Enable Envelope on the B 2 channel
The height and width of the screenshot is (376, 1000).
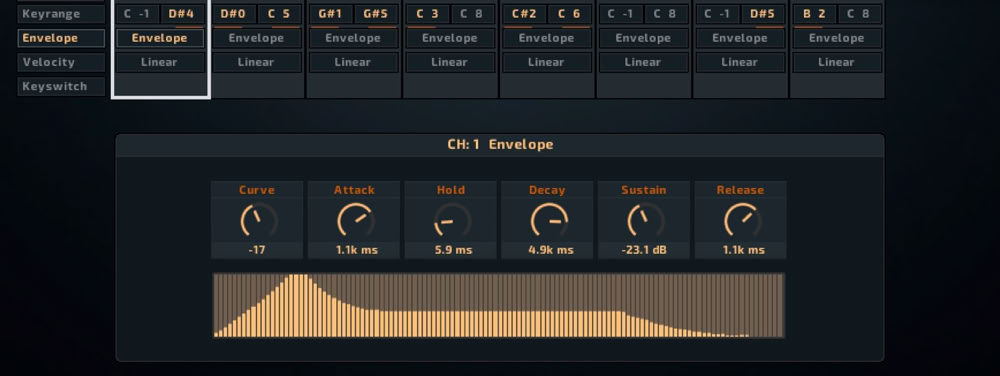(x=837, y=38)
